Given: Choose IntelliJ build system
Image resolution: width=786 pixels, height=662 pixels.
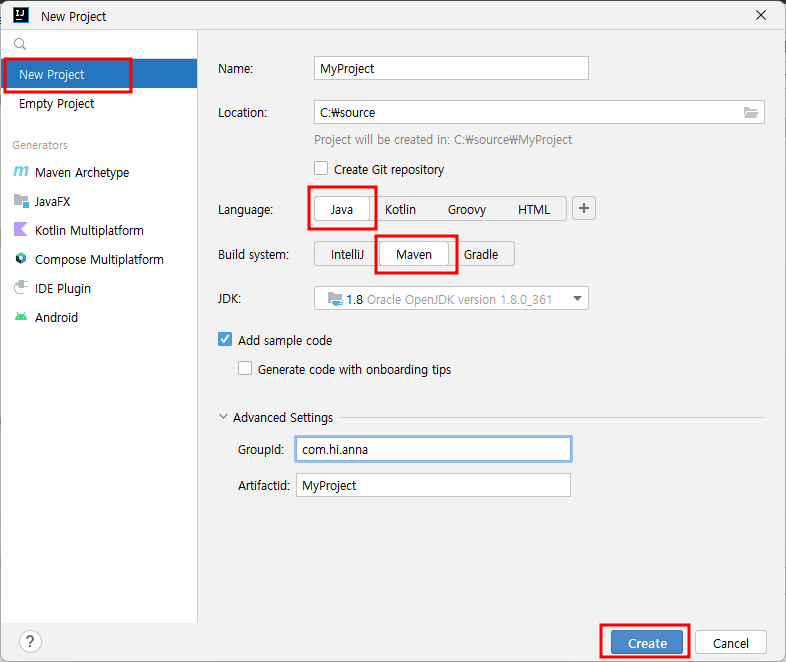Looking at the screenshot, I should pos(347,255).
